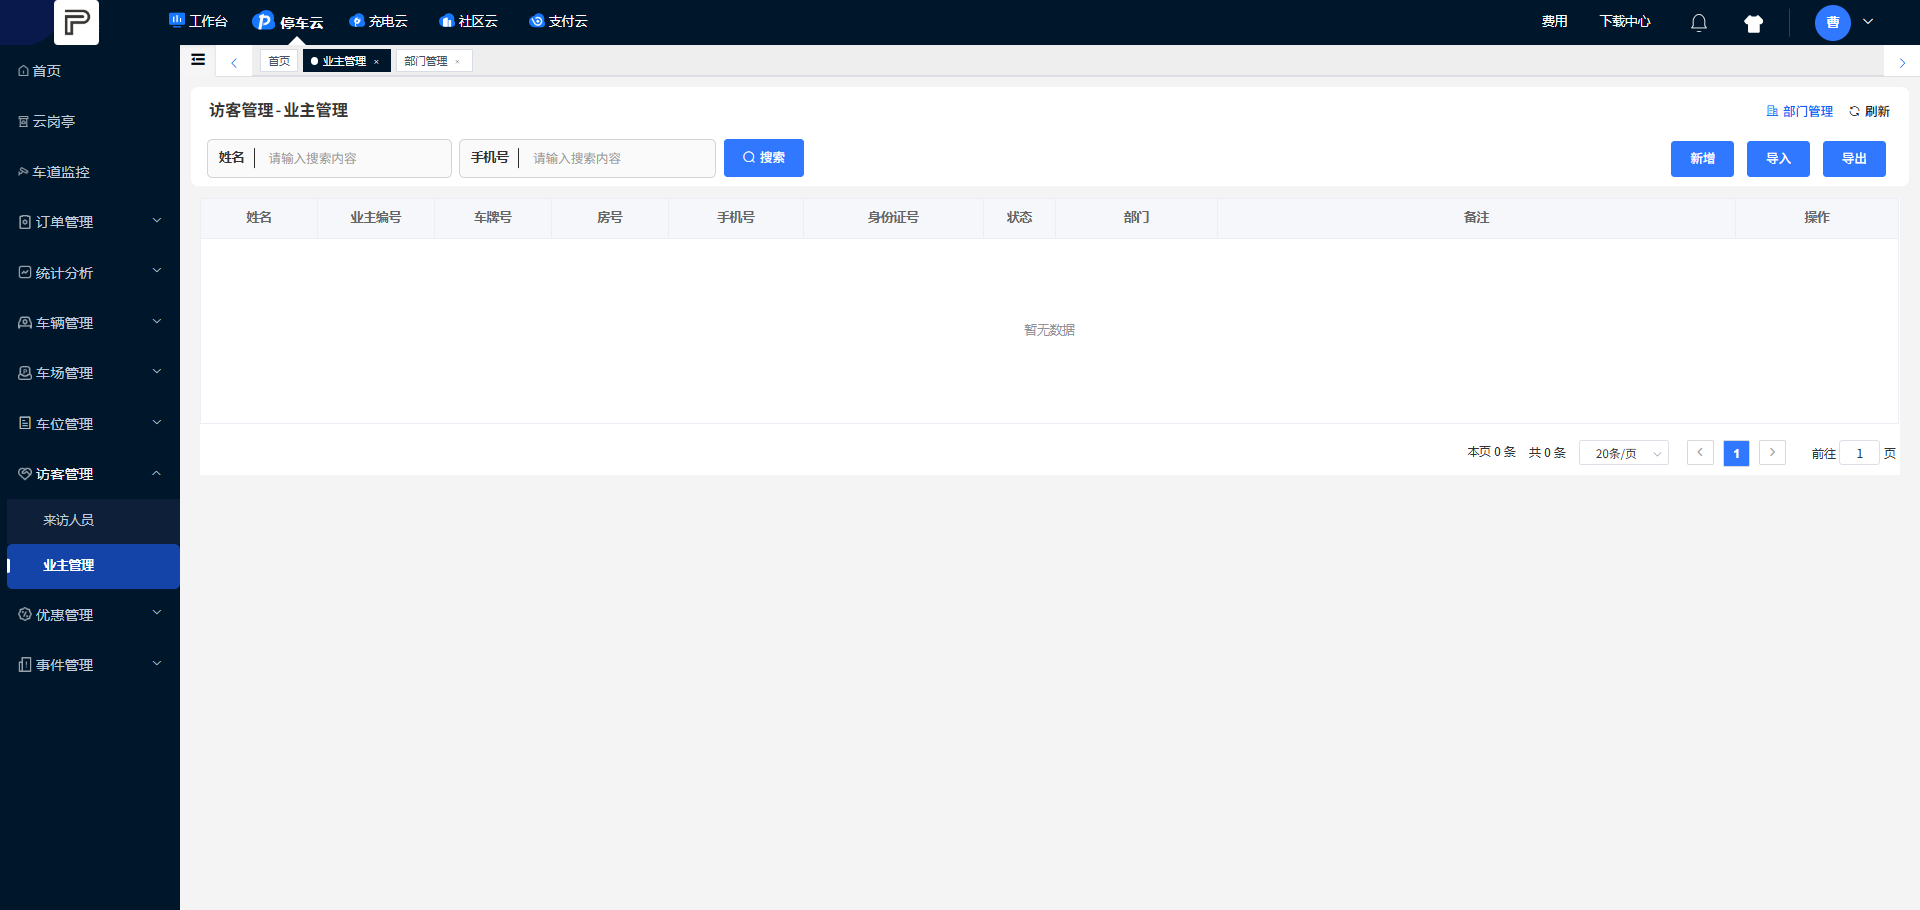Go to previous page arrow

click(1700, 453)
